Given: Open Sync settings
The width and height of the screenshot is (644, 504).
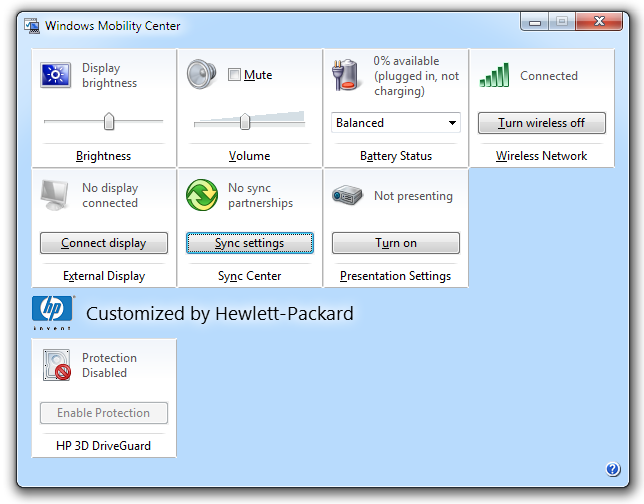Looking at the screenshot, I should point(249,243).
